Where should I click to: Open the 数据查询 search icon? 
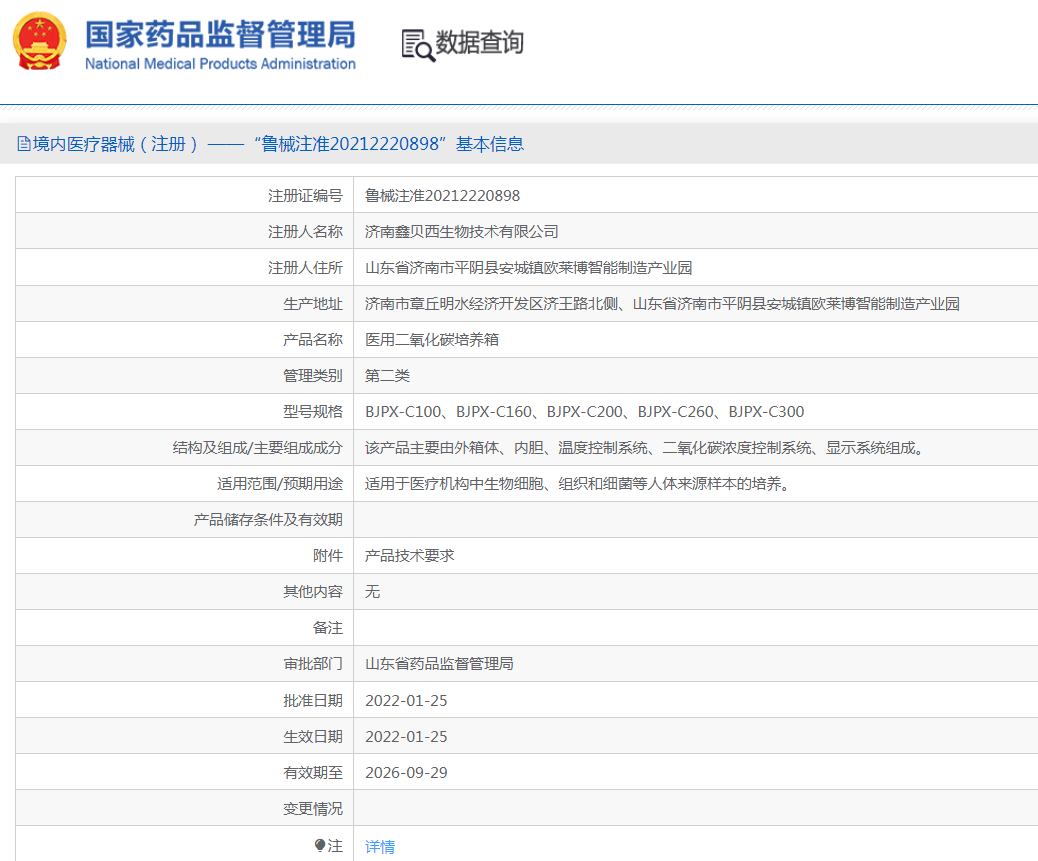tap(418, 45)
